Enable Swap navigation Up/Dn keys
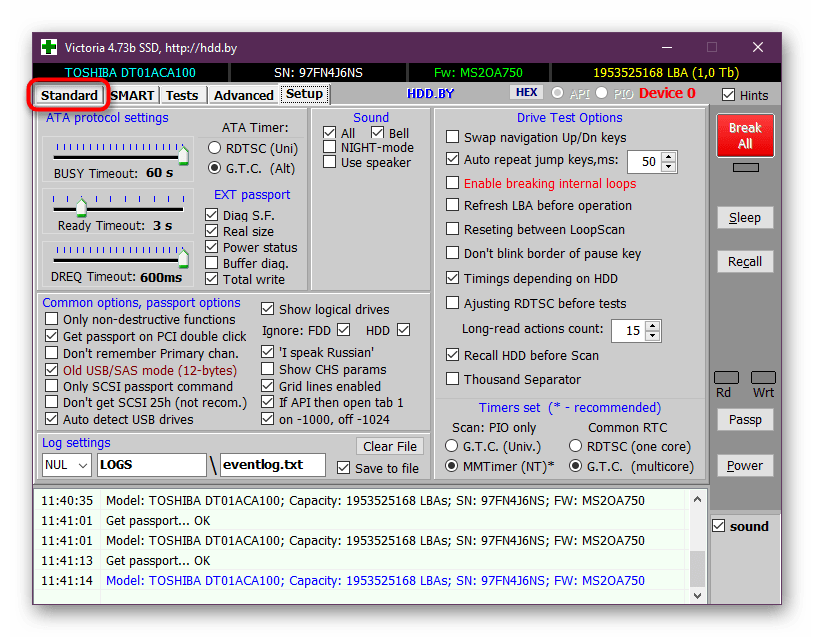The width and height of the screenshot is (814, 637). pos(453,137)
